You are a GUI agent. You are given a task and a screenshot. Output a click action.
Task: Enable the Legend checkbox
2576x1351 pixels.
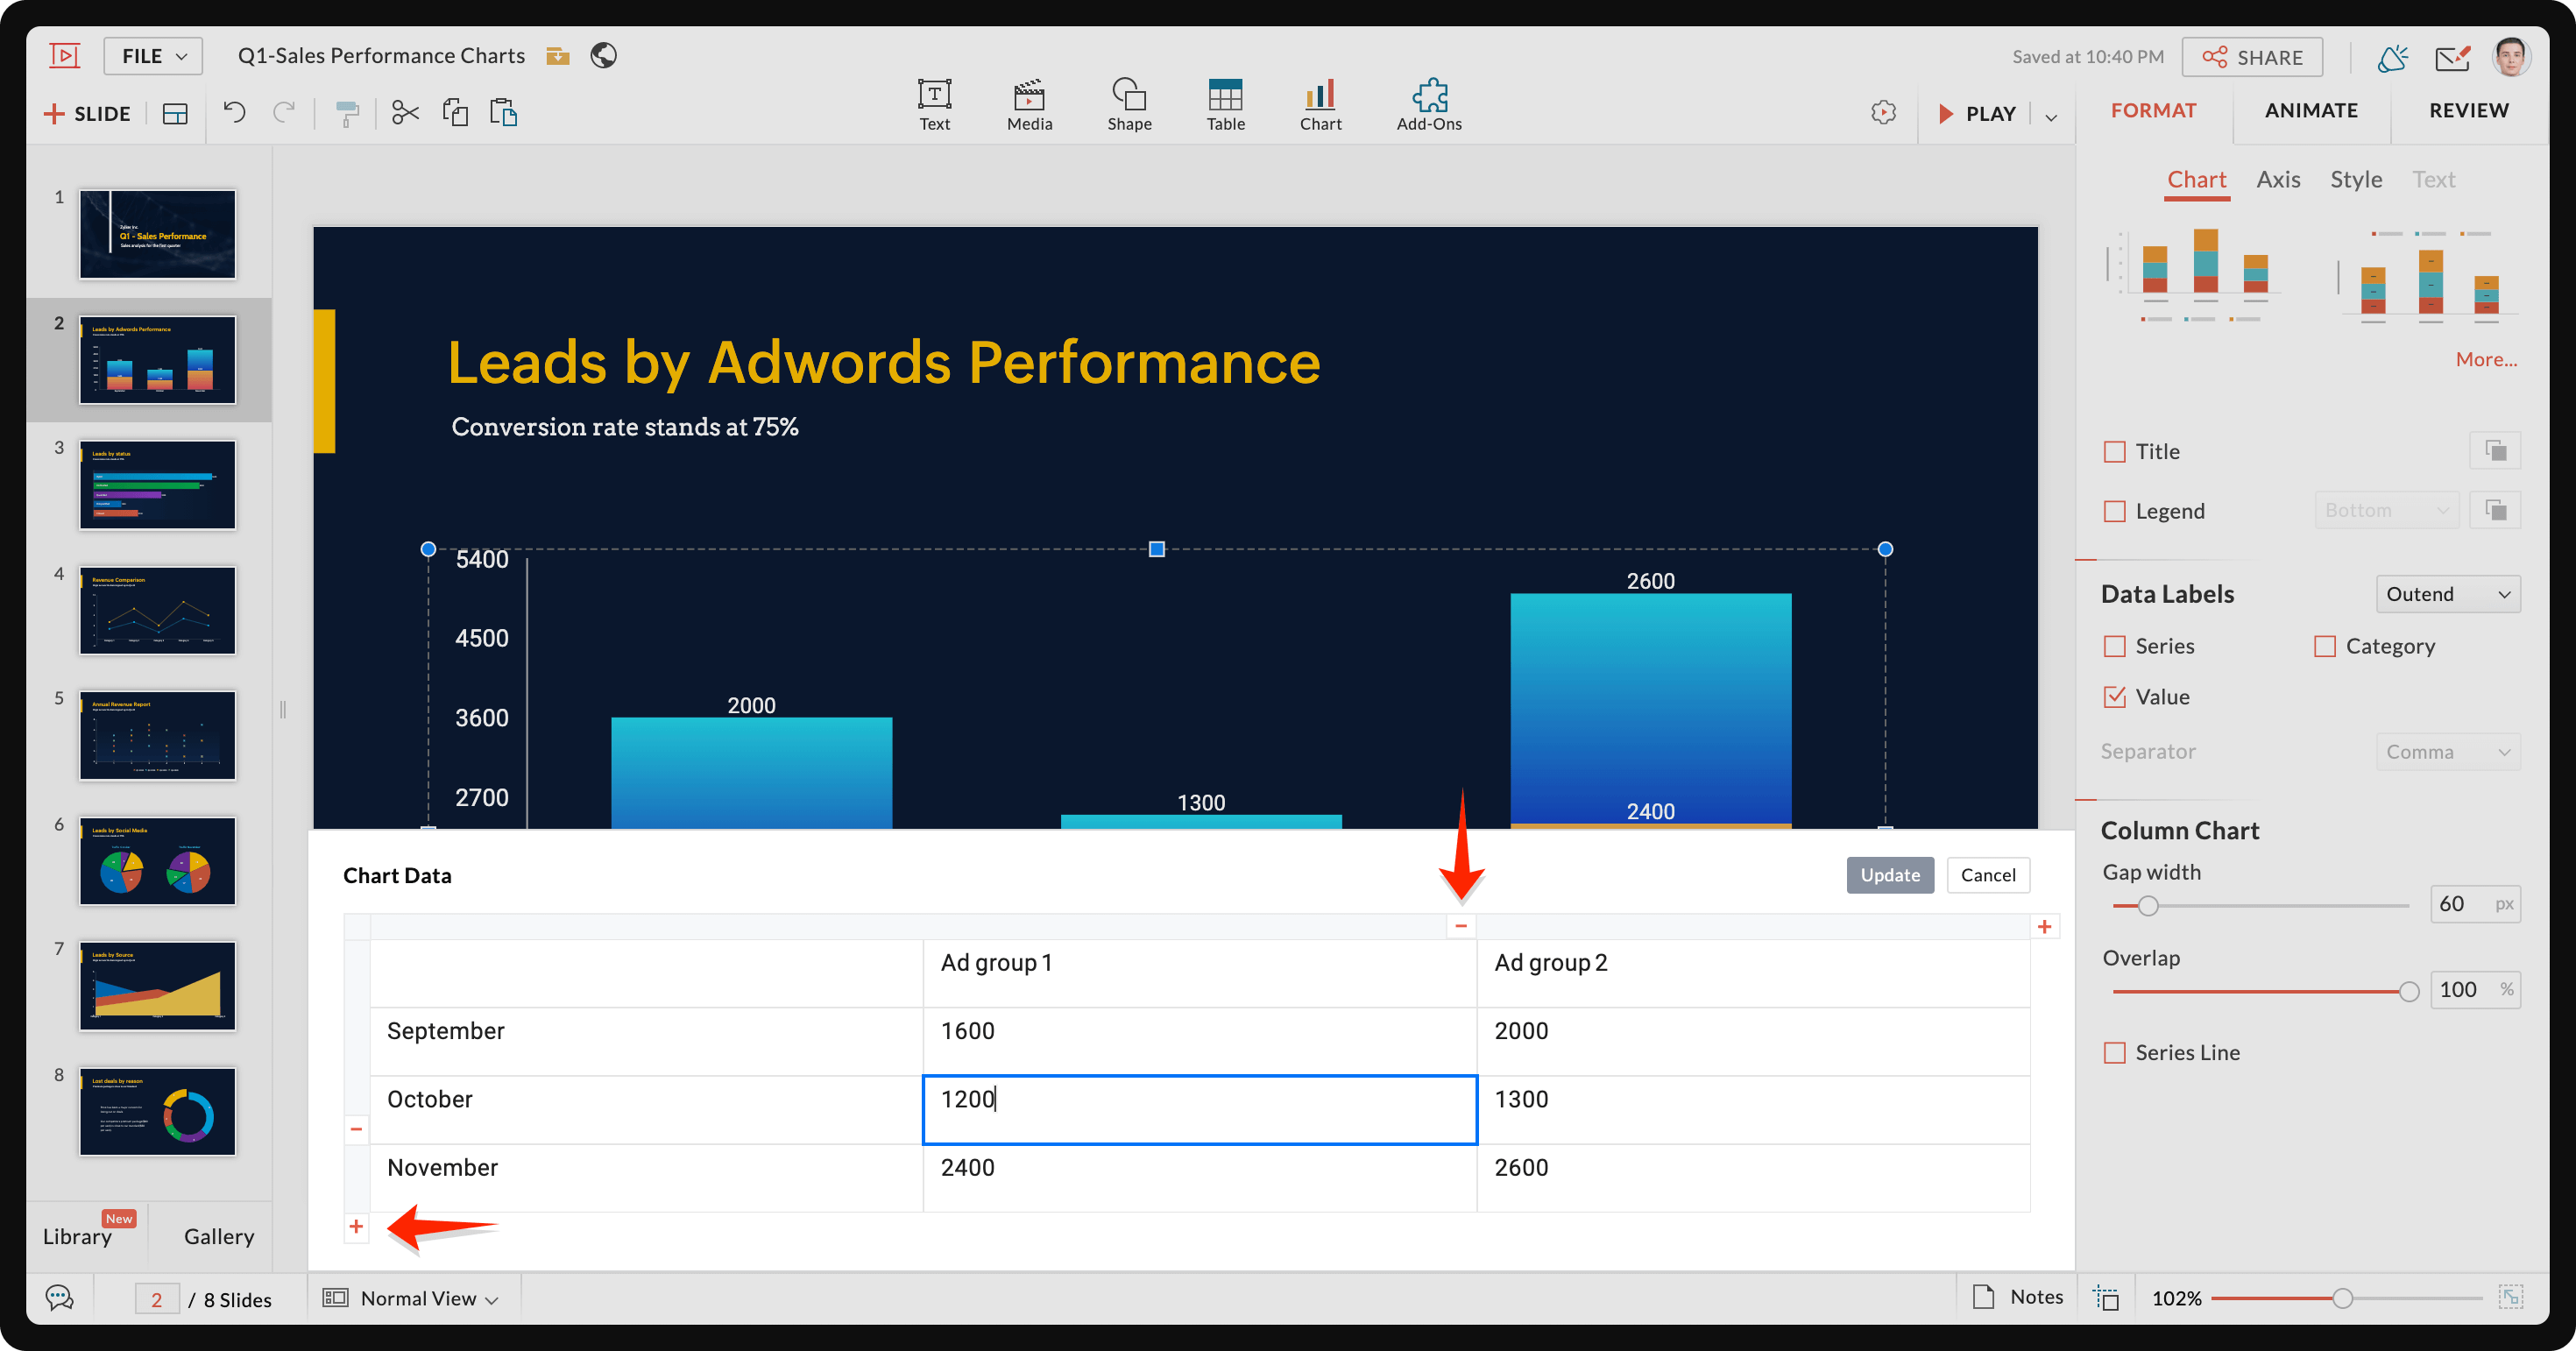[x=2114, y=511]
